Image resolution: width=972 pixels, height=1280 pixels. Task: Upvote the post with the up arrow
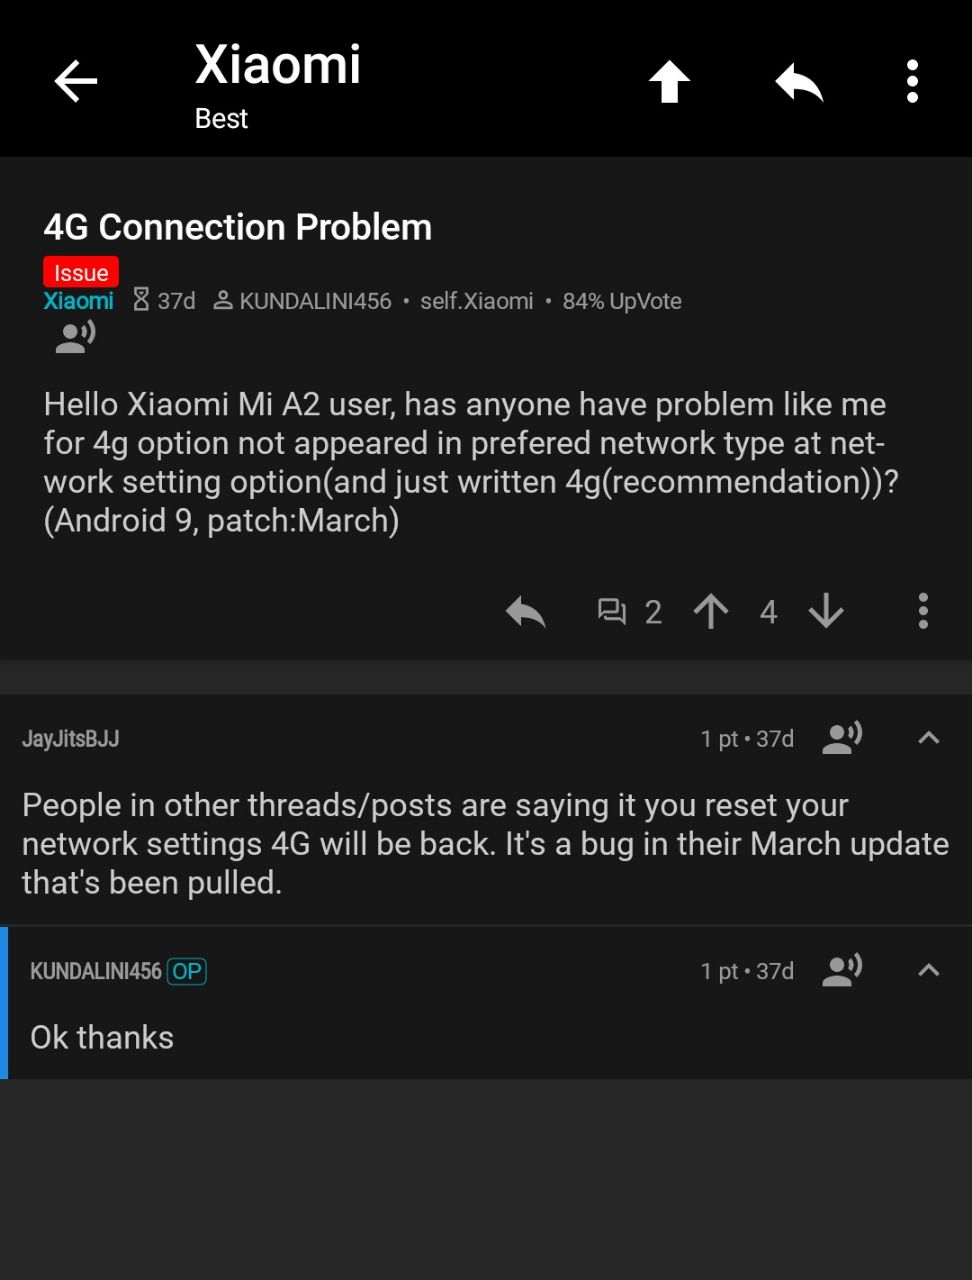point(711,611)
